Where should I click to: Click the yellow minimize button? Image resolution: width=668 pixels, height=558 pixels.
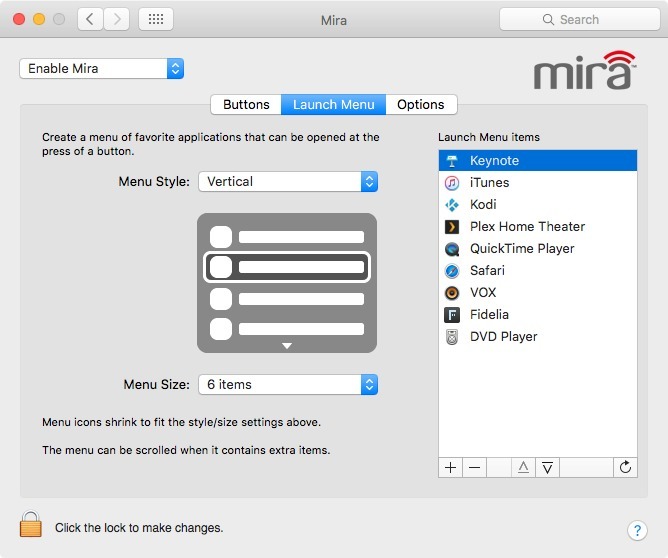click(39, 19)
